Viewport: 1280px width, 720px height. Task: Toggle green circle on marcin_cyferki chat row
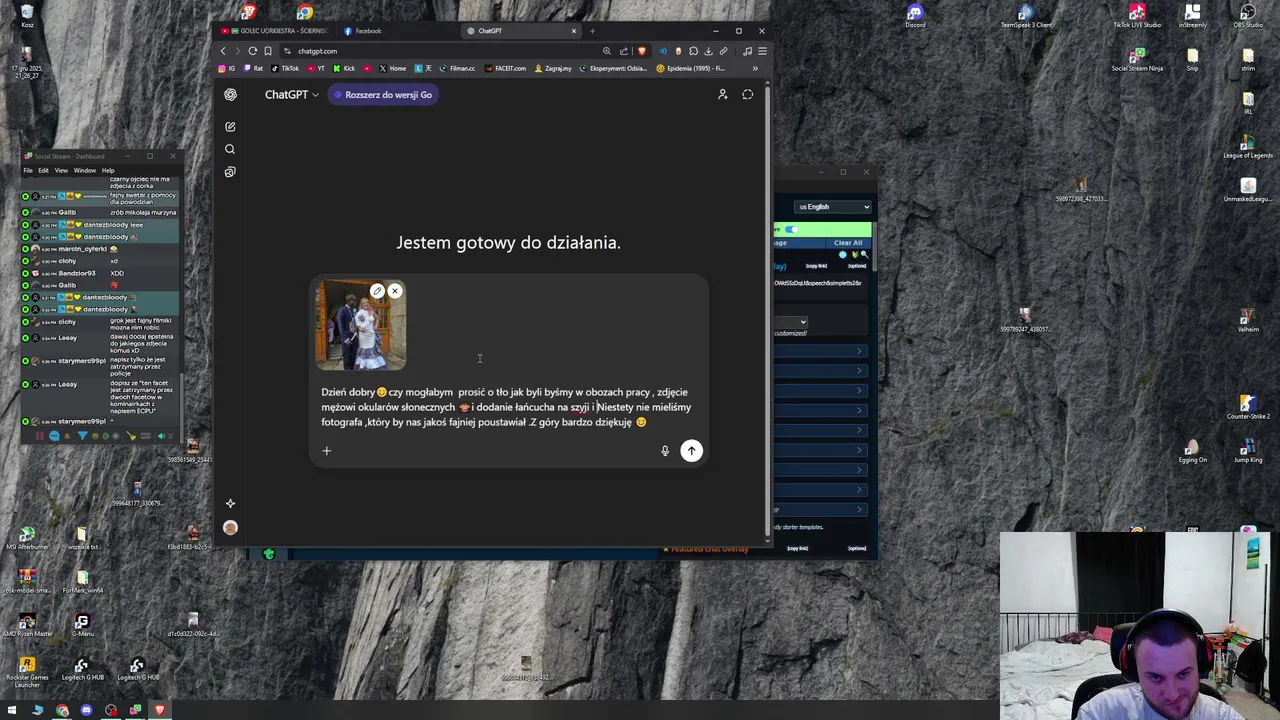[x=26, y=249]
